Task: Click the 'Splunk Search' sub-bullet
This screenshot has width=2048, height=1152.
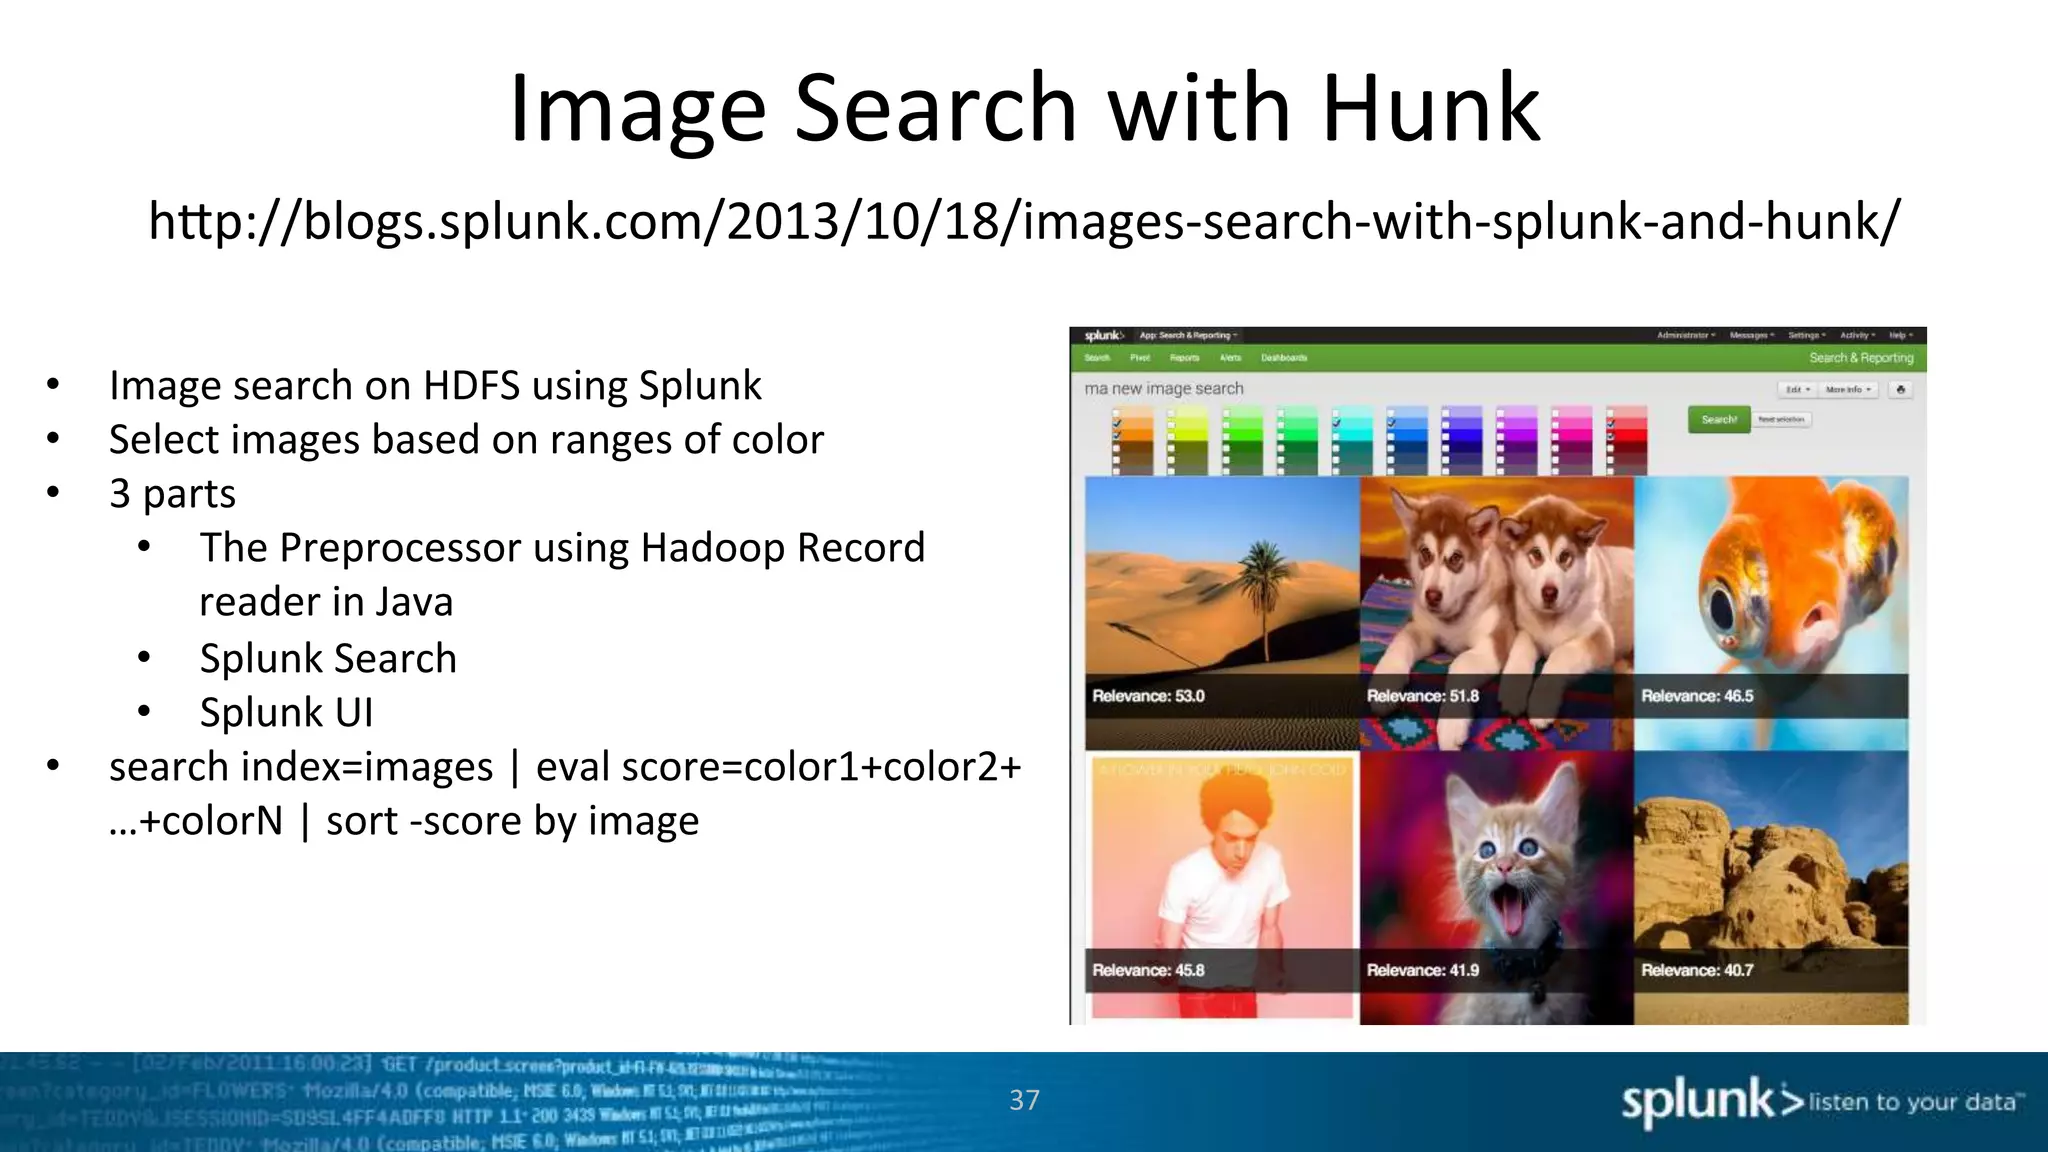Action: 328,658
